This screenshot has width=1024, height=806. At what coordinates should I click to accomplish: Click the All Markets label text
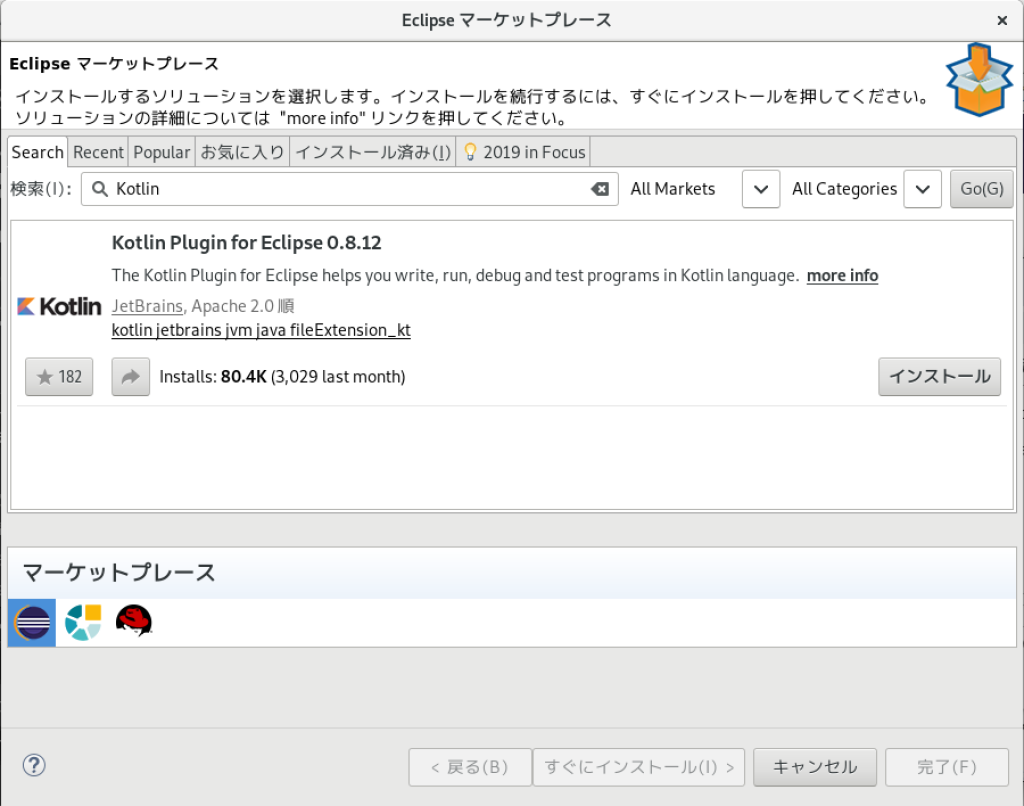[673, 189]
